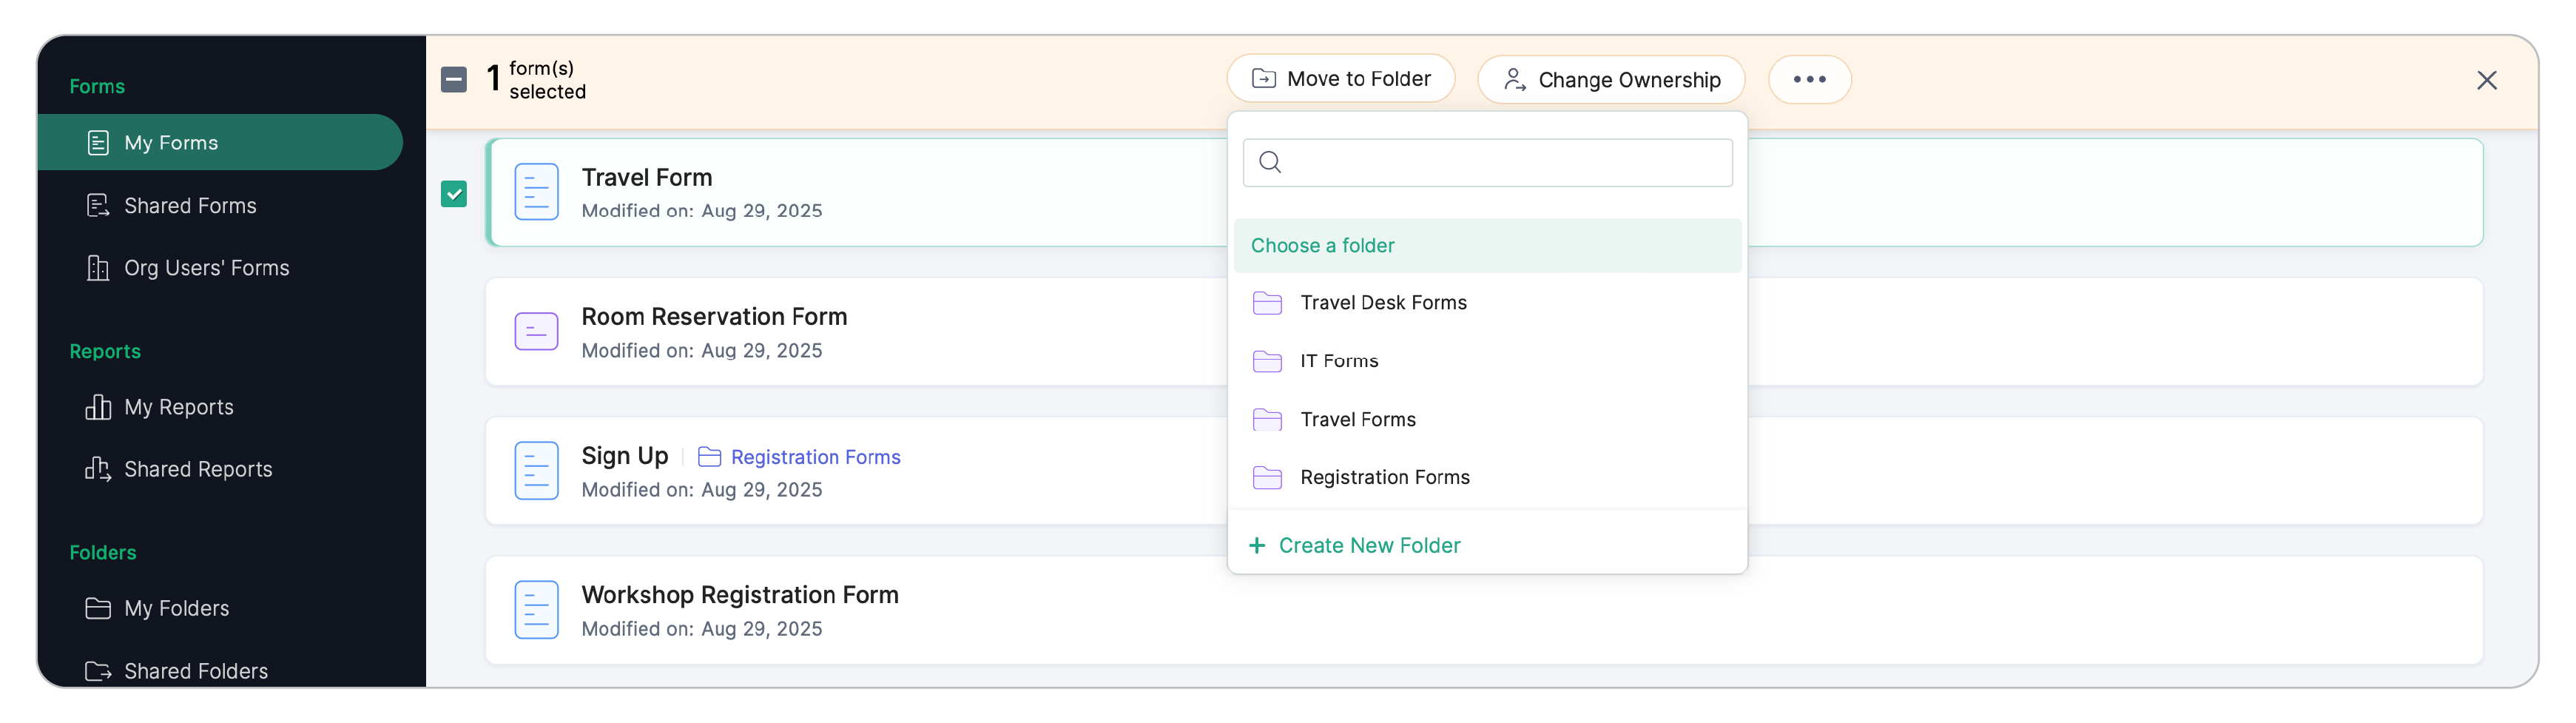The image size is (2576, 723).
Task: Click the Workshop Registration Form icon
Action: [x=536, y=609]
